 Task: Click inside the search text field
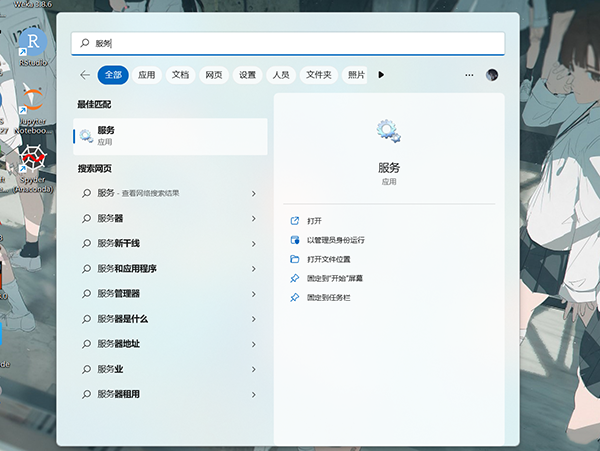point(288,43)
